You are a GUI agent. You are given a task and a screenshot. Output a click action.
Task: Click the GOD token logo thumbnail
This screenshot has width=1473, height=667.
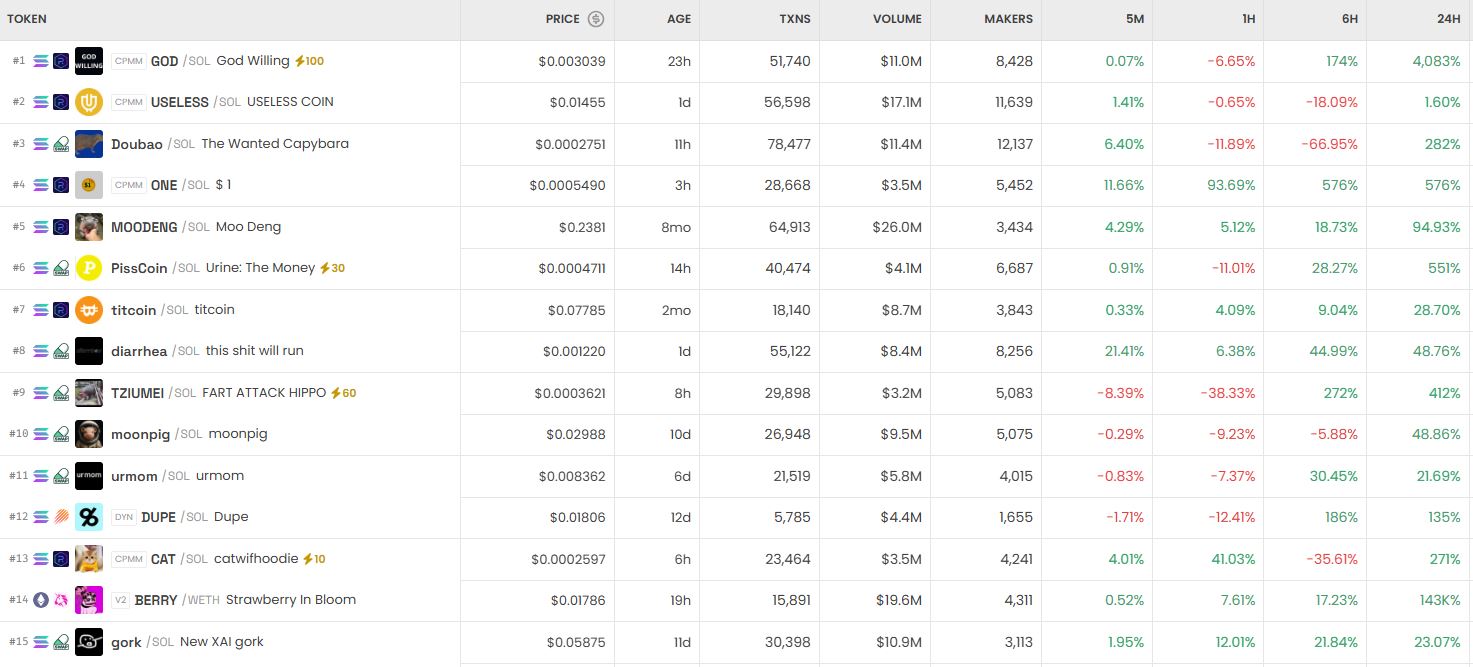(89, 61)
